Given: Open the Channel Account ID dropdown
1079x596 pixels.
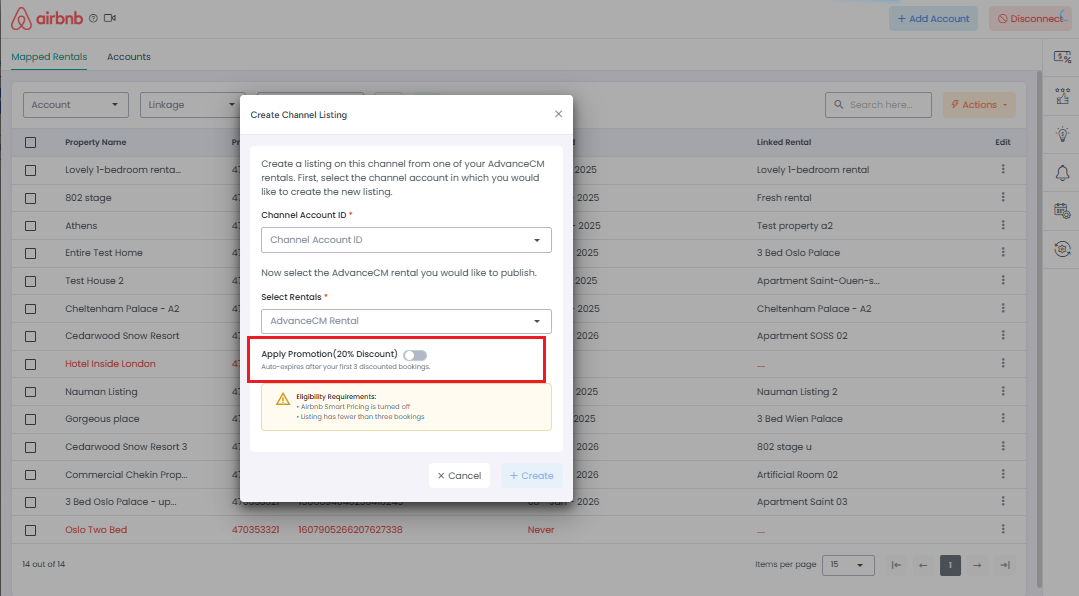Looking at the screenshot, I should [x=406, y=240].
